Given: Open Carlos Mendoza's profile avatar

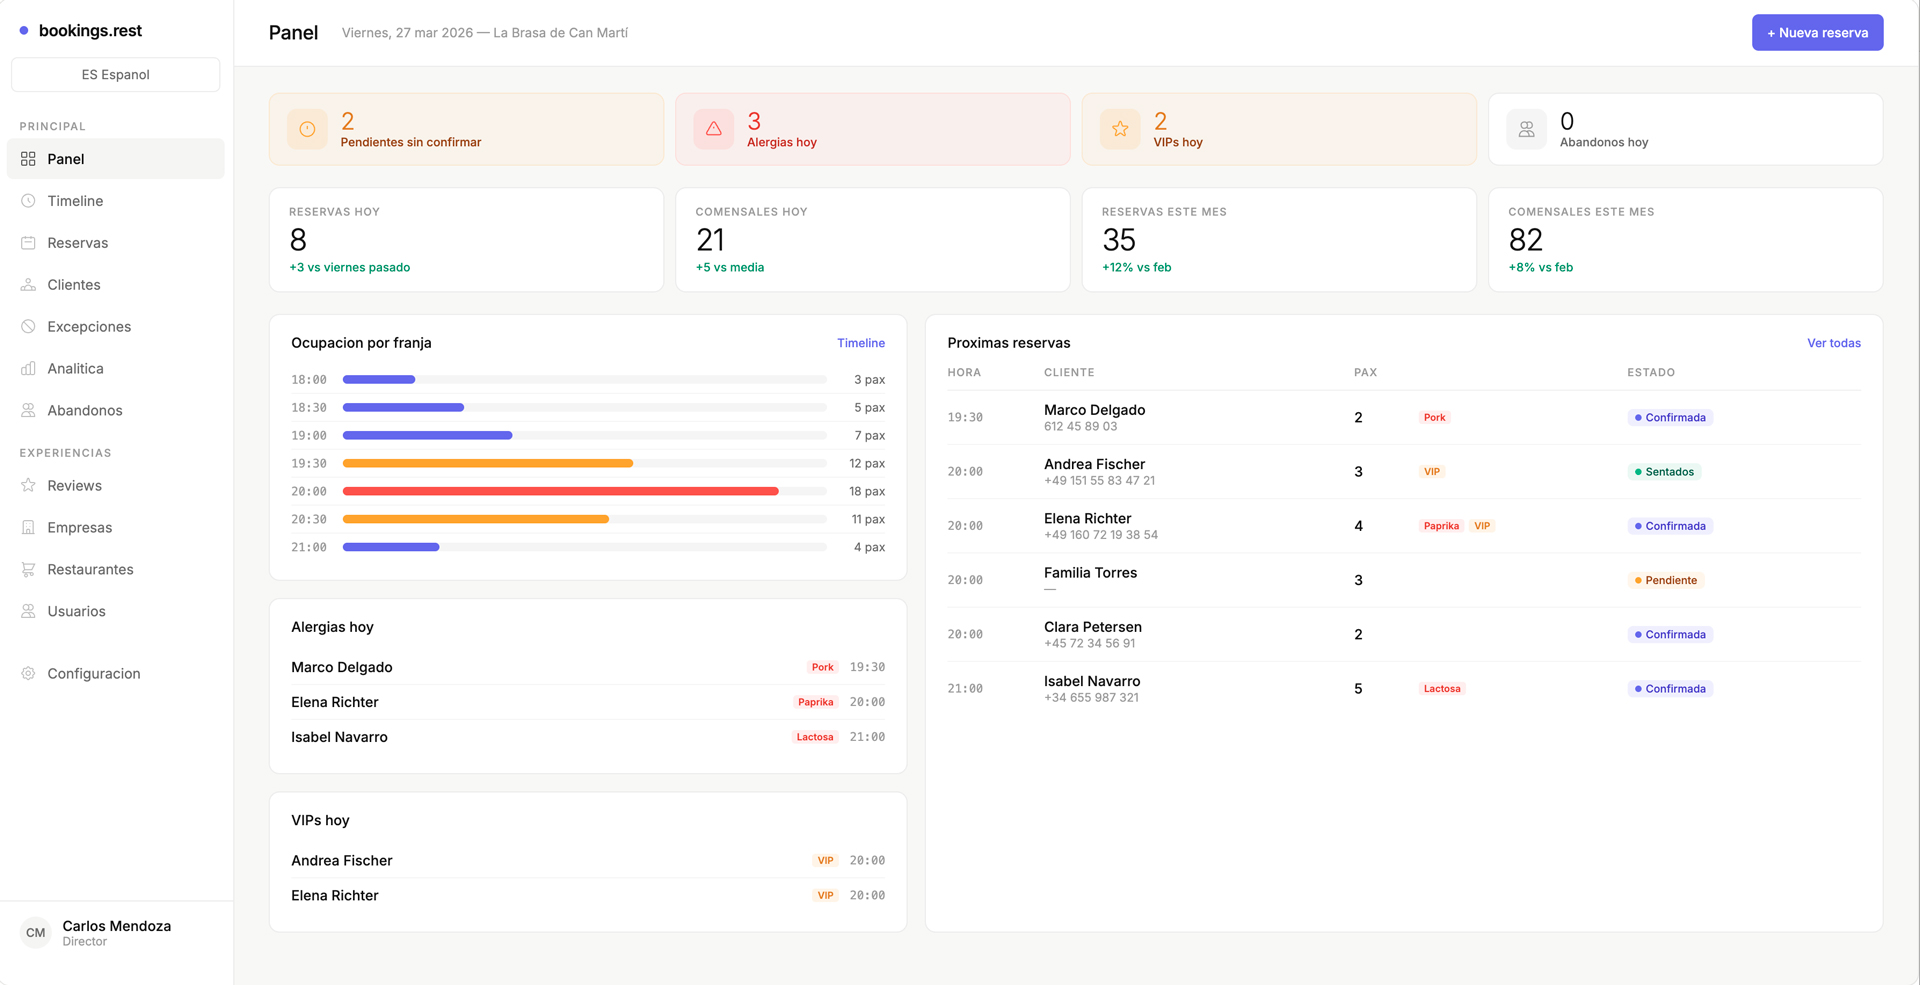Looking at the screenshot, I should click(x=35, y=932).
